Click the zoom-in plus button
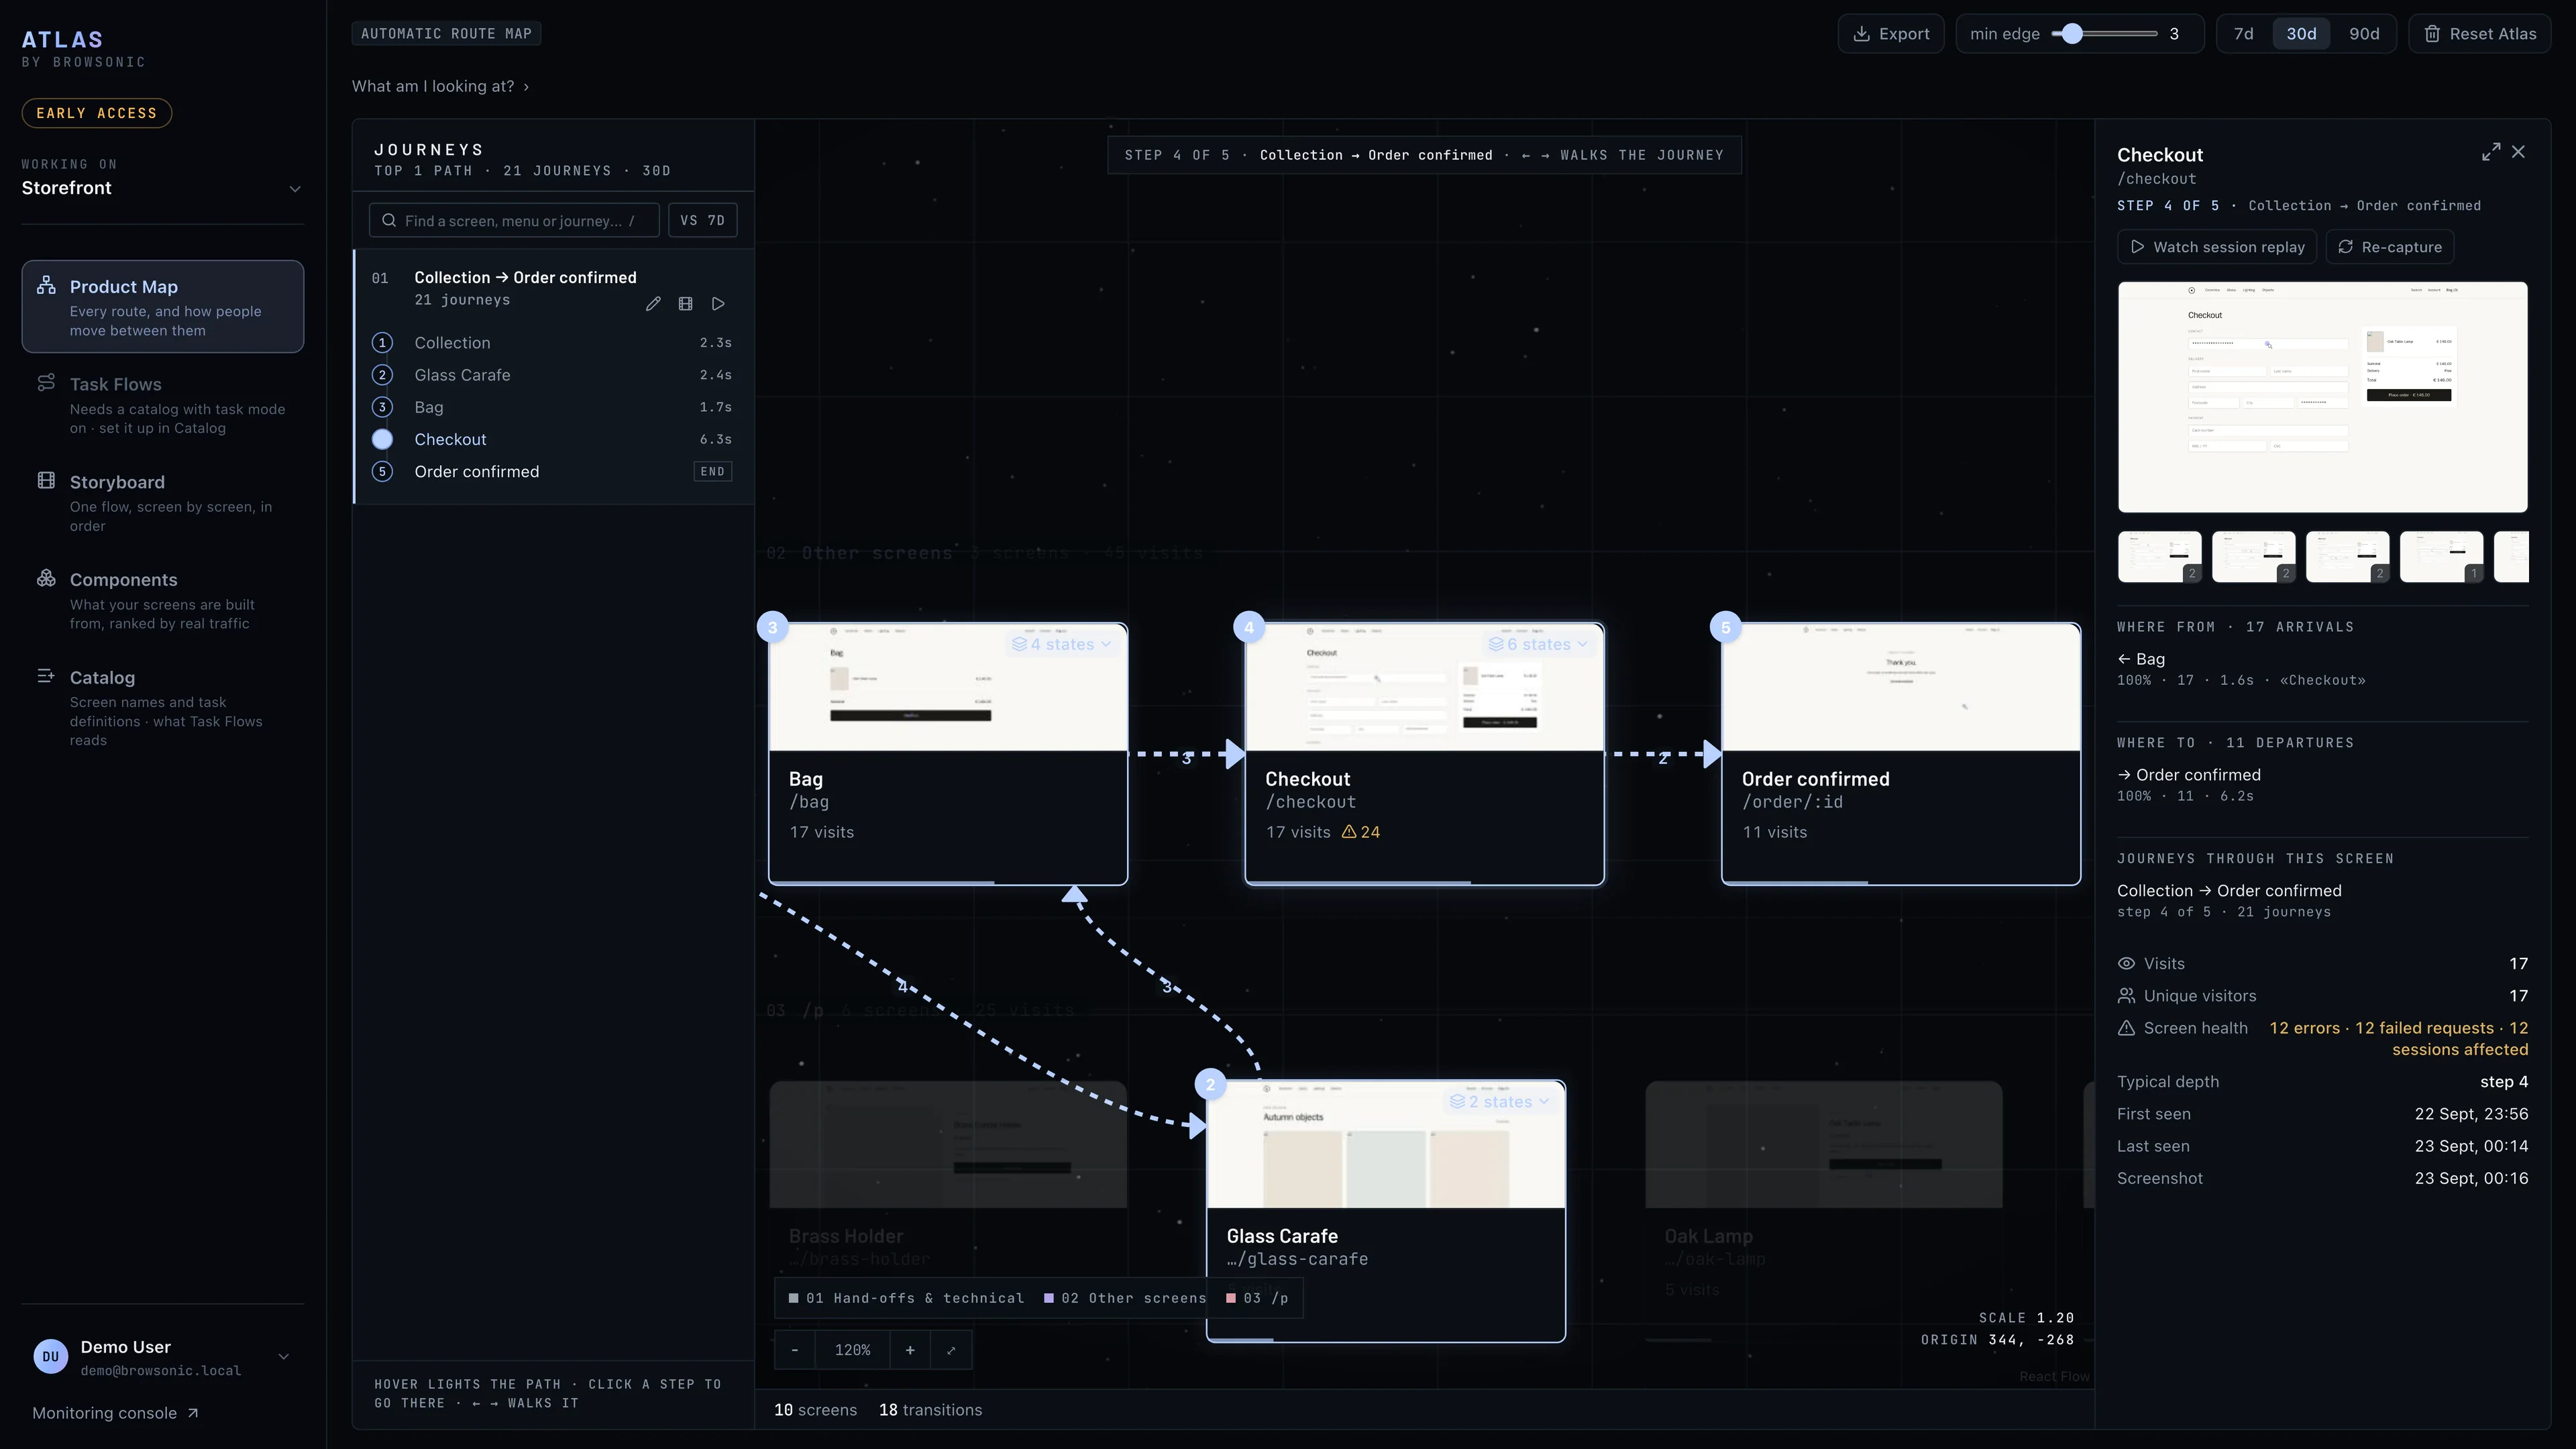 pyautogui.click(x=910, y=1350)
